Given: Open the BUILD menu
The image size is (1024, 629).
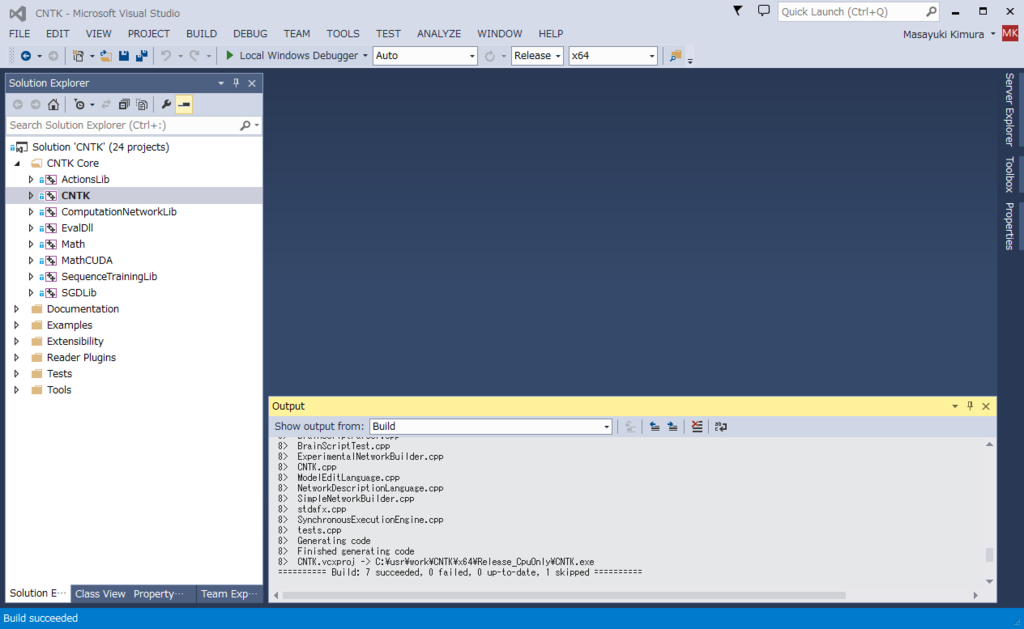Looking at the screenshot, I should click(x=201, y=33).
